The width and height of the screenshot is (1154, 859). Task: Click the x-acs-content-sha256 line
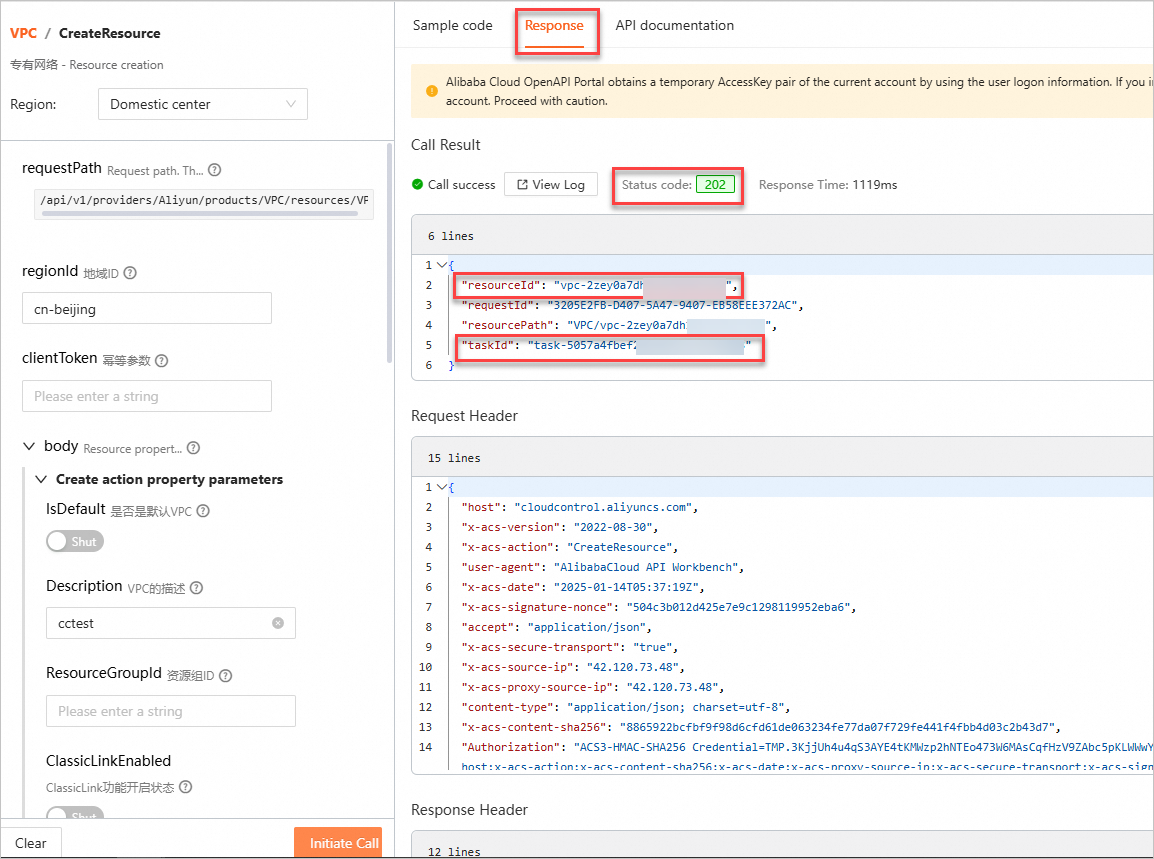(x=761, y=727)
